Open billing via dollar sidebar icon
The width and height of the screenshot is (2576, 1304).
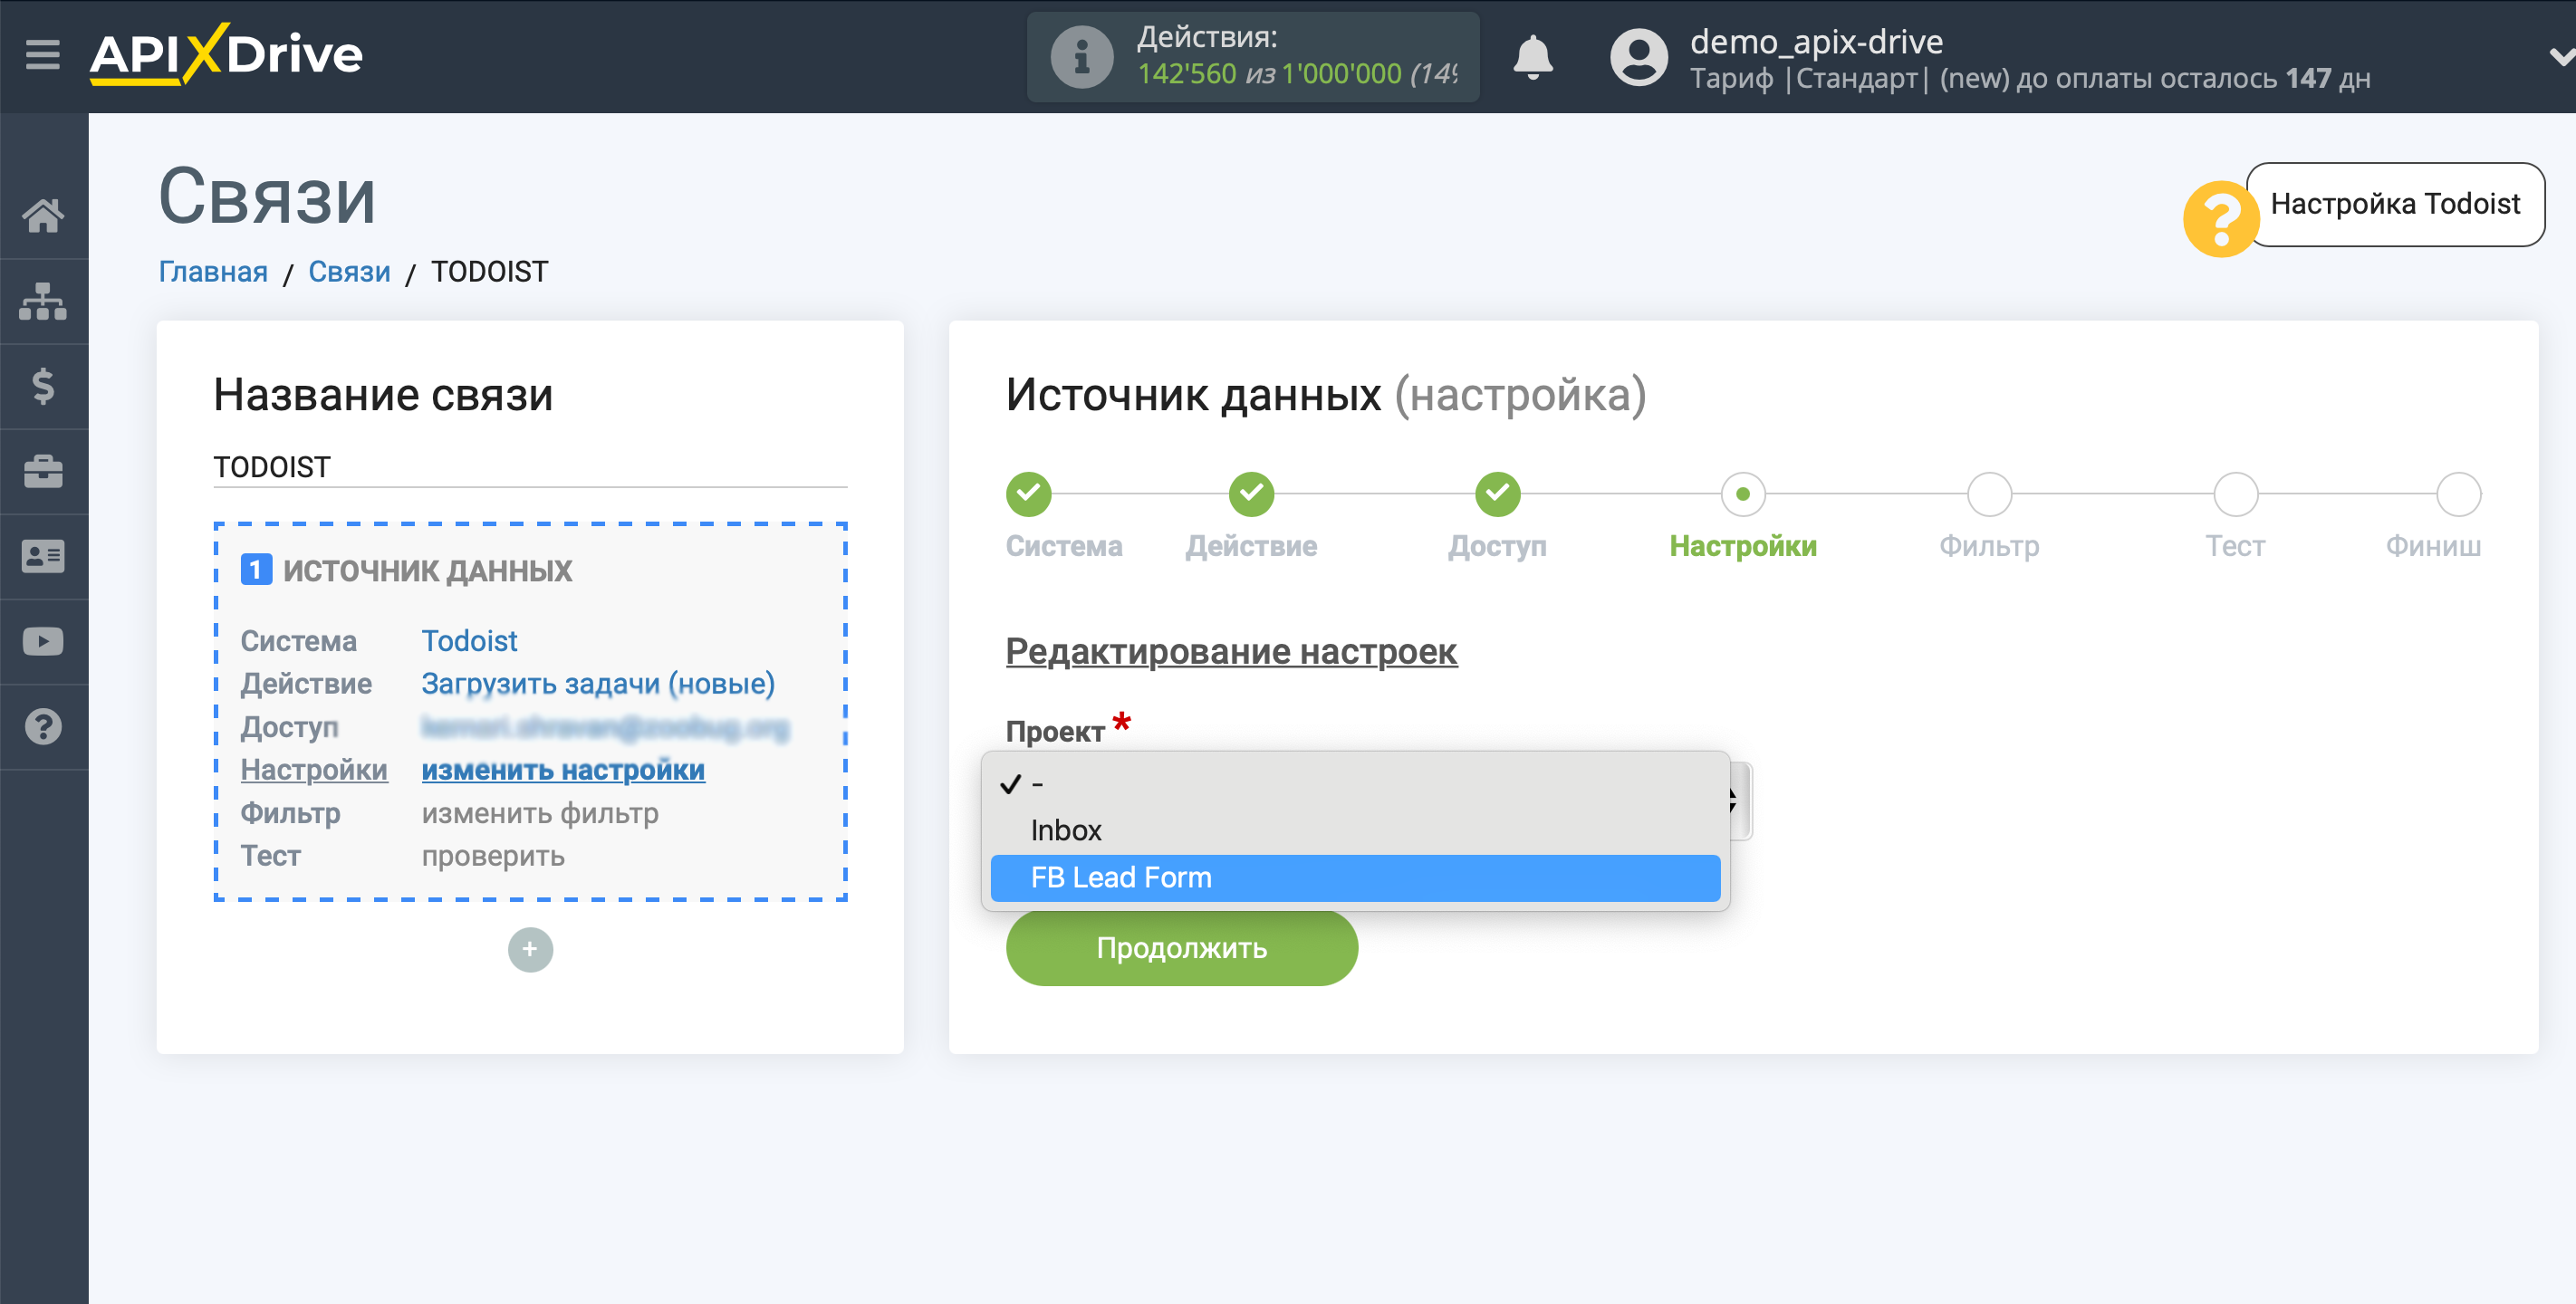click(x=43, y=386)
